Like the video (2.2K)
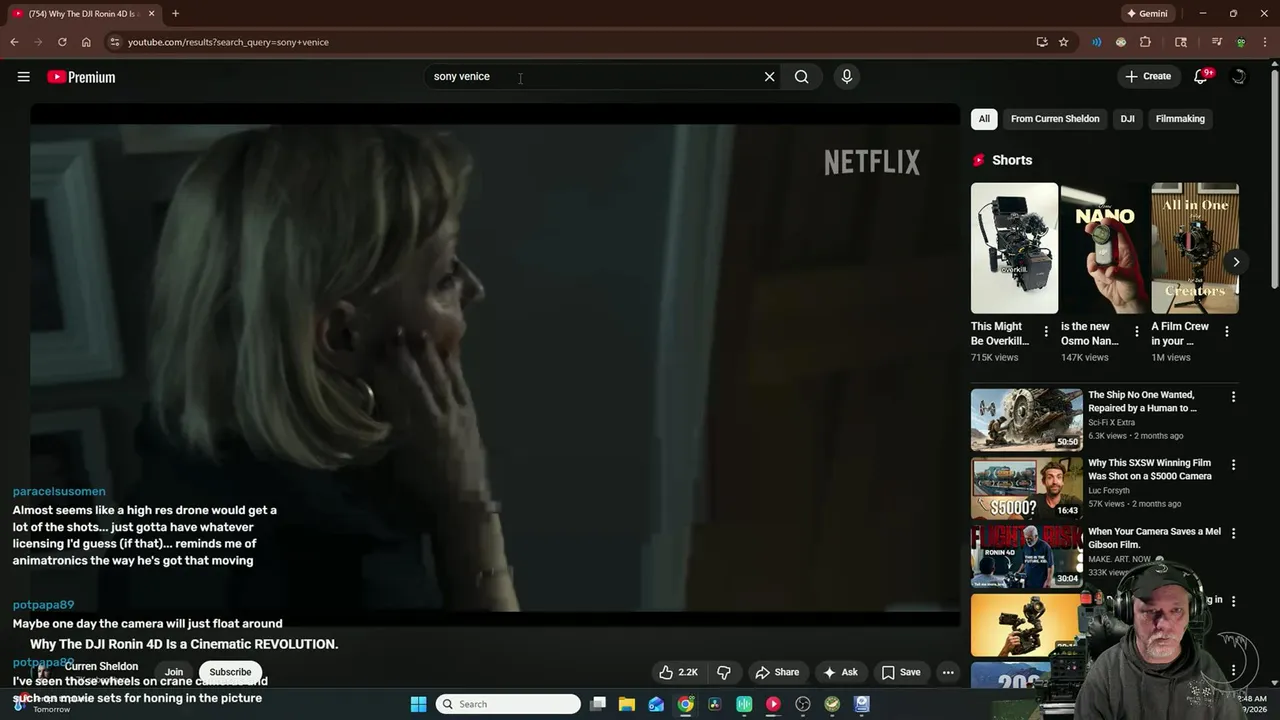The width and height of the screenshot is (1280, 720). (677, 672)
